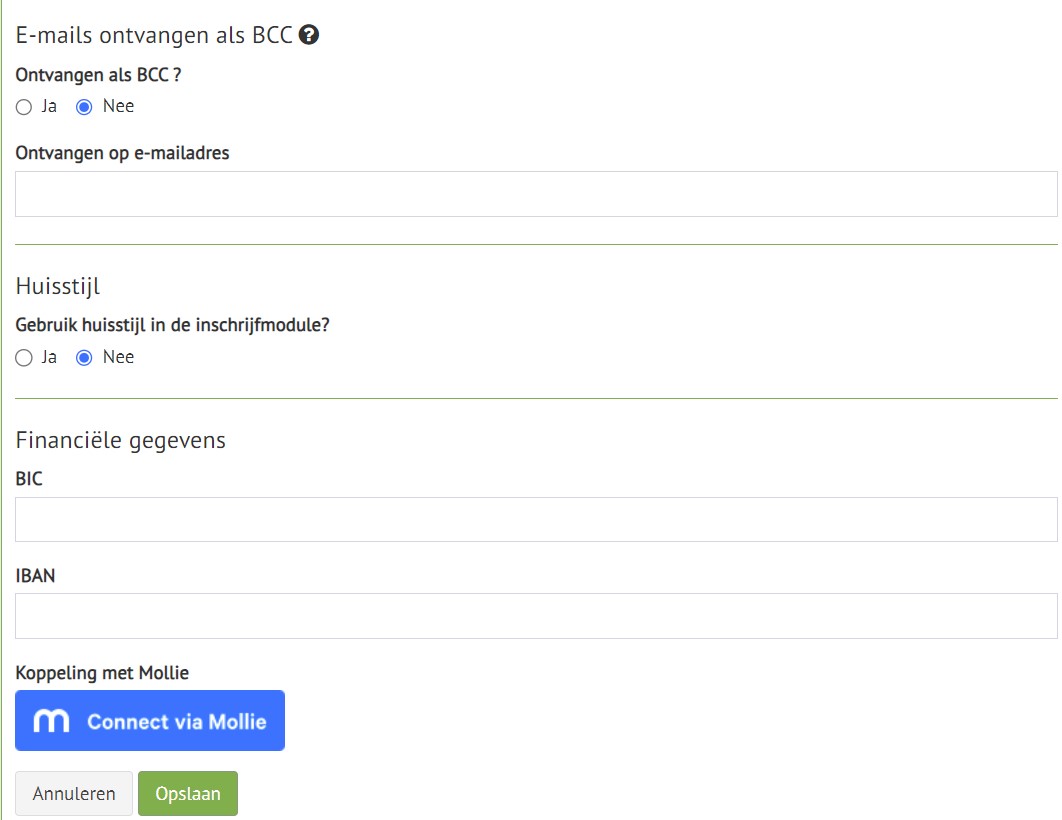Click the 'BIC' field label
The image size is (1062, 820).
[x=29, y=479]
